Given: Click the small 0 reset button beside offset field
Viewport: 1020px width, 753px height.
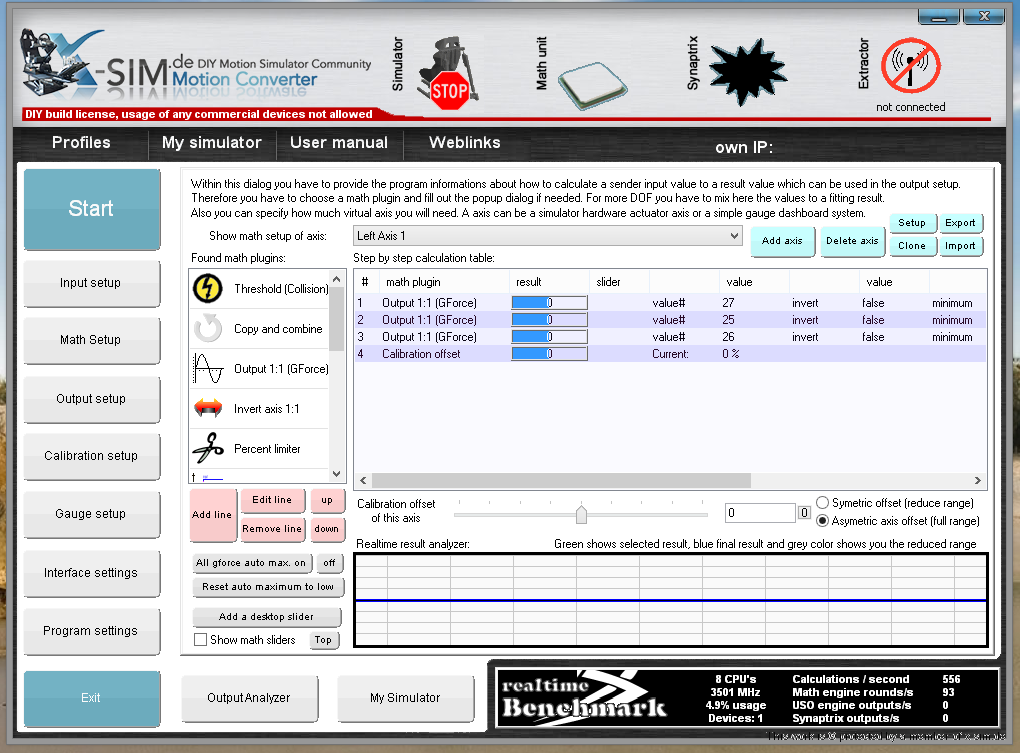Looking at the screenshot, I should point(804,513).
